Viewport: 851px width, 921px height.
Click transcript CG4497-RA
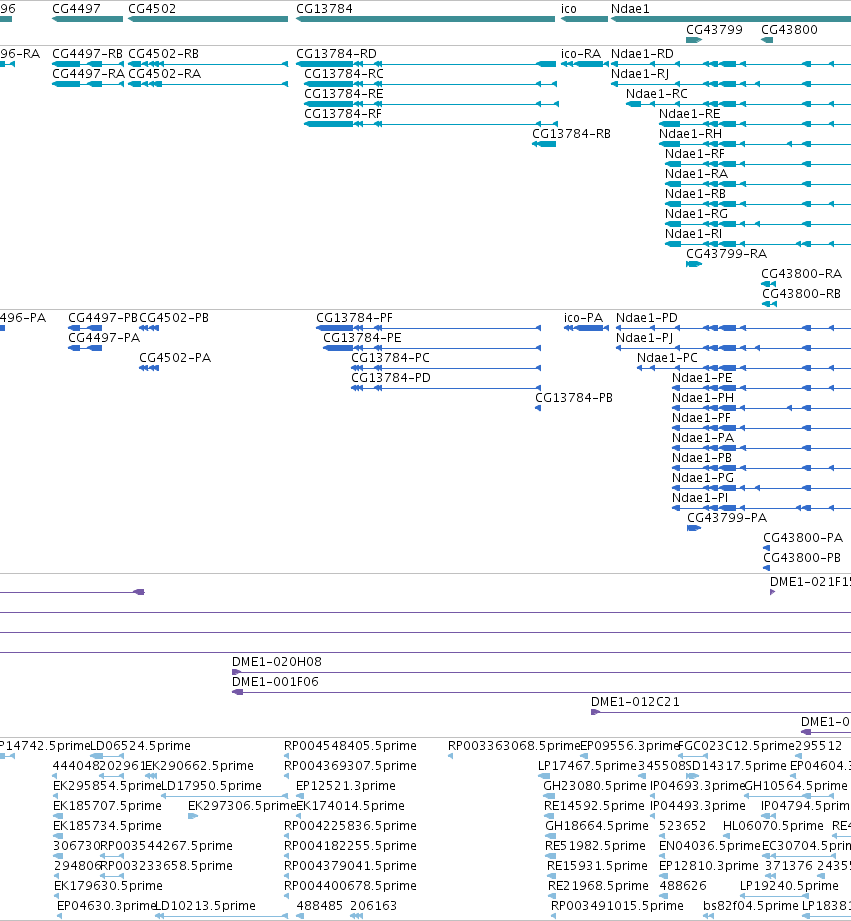click(x=88, y=84)
